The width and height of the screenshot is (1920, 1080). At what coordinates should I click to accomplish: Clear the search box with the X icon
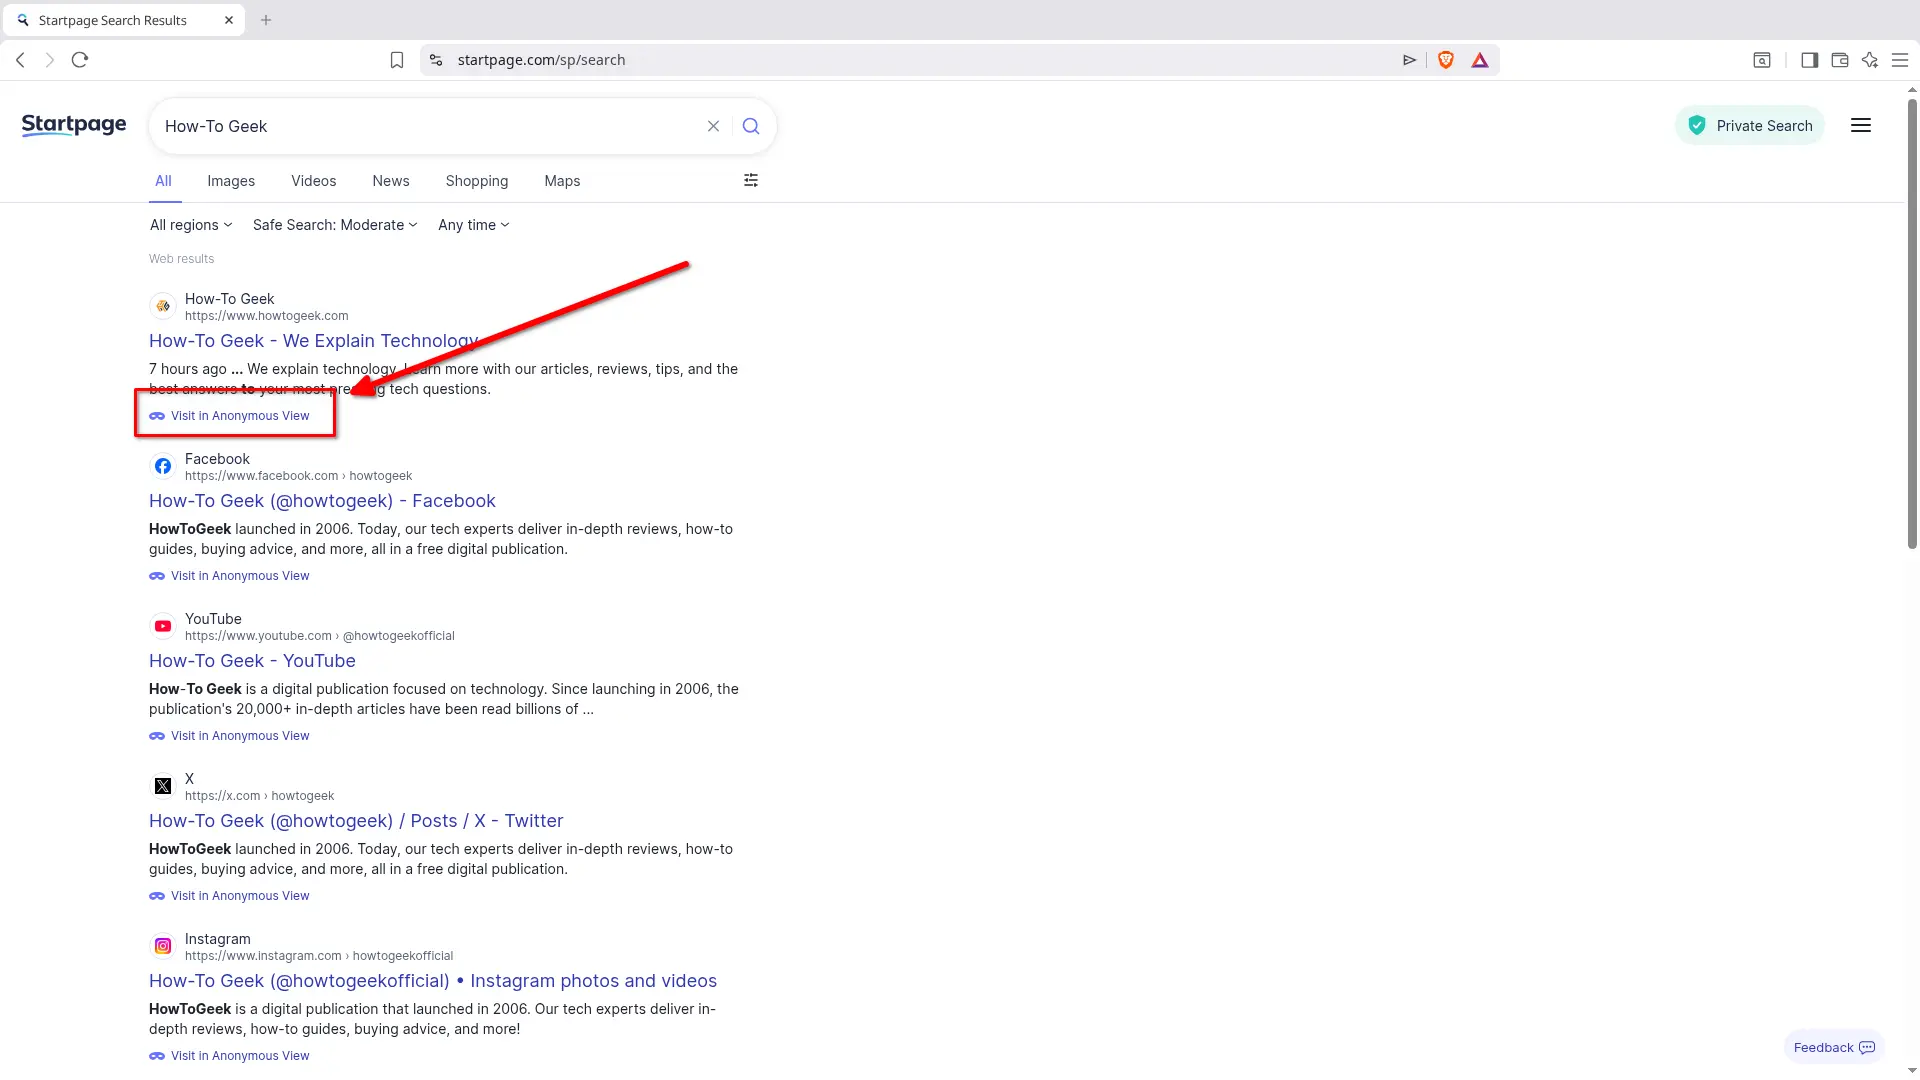click(x=713, y=126)
